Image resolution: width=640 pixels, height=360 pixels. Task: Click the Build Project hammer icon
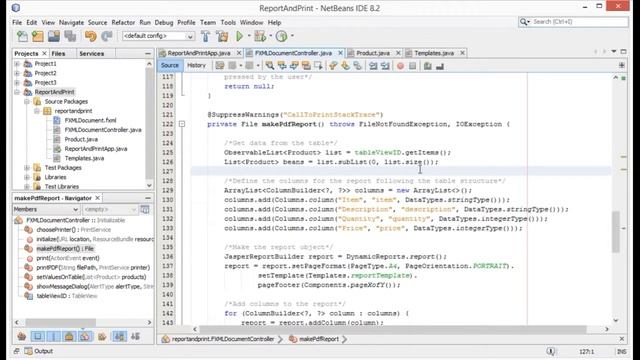click(205, 36)
